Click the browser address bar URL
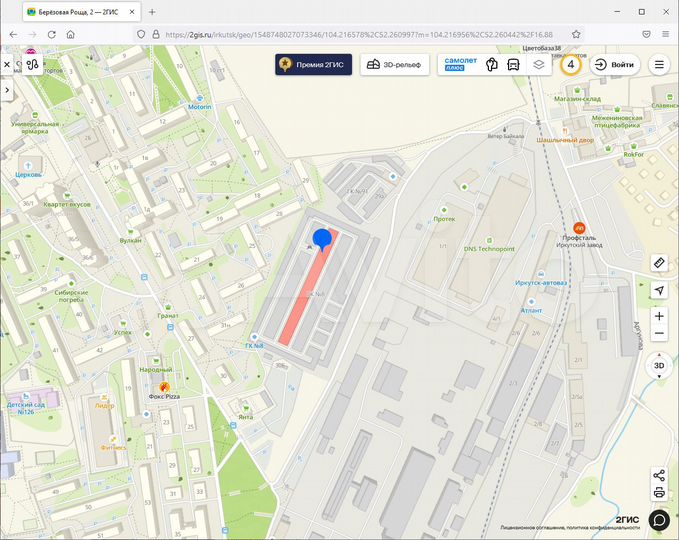The width and height of the screenshot is (679, 540). (359, 35)
